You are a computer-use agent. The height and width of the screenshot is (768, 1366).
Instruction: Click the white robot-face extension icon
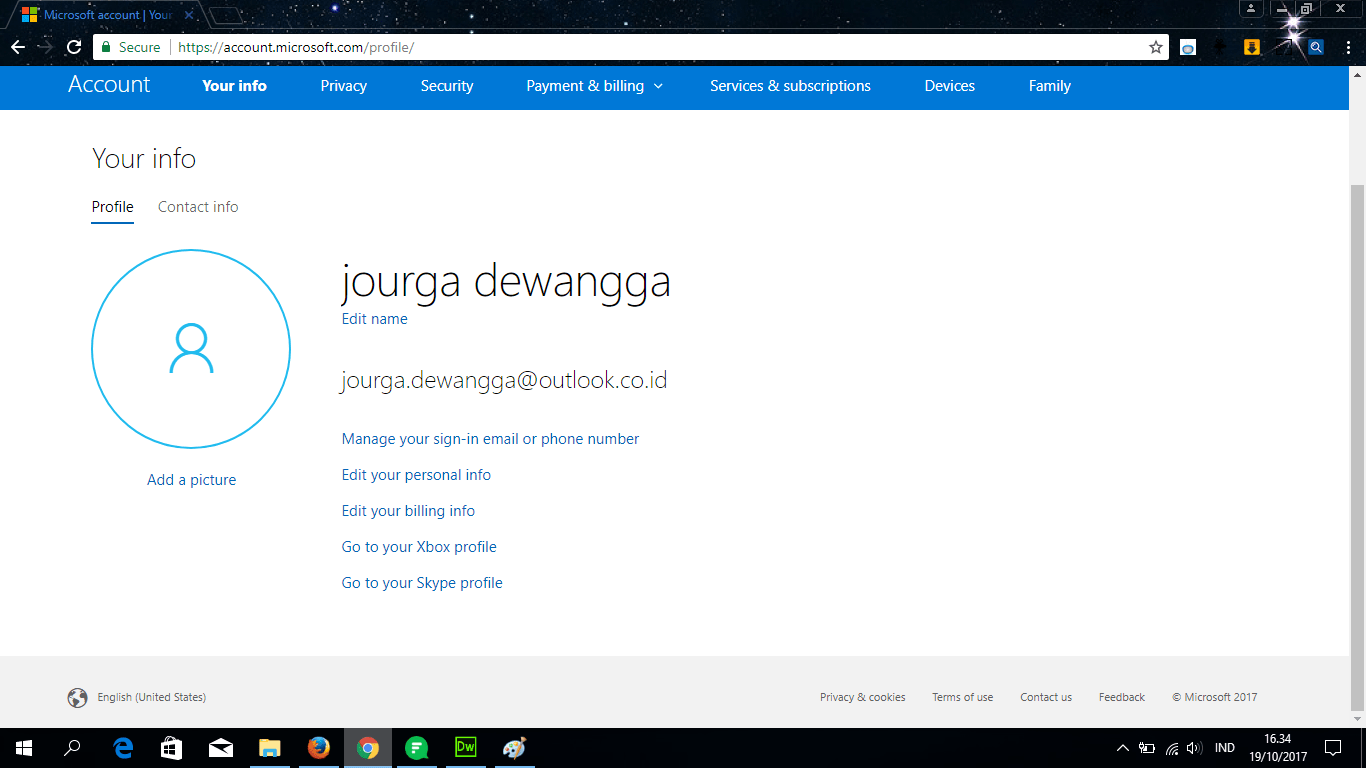click(1188, 47)
